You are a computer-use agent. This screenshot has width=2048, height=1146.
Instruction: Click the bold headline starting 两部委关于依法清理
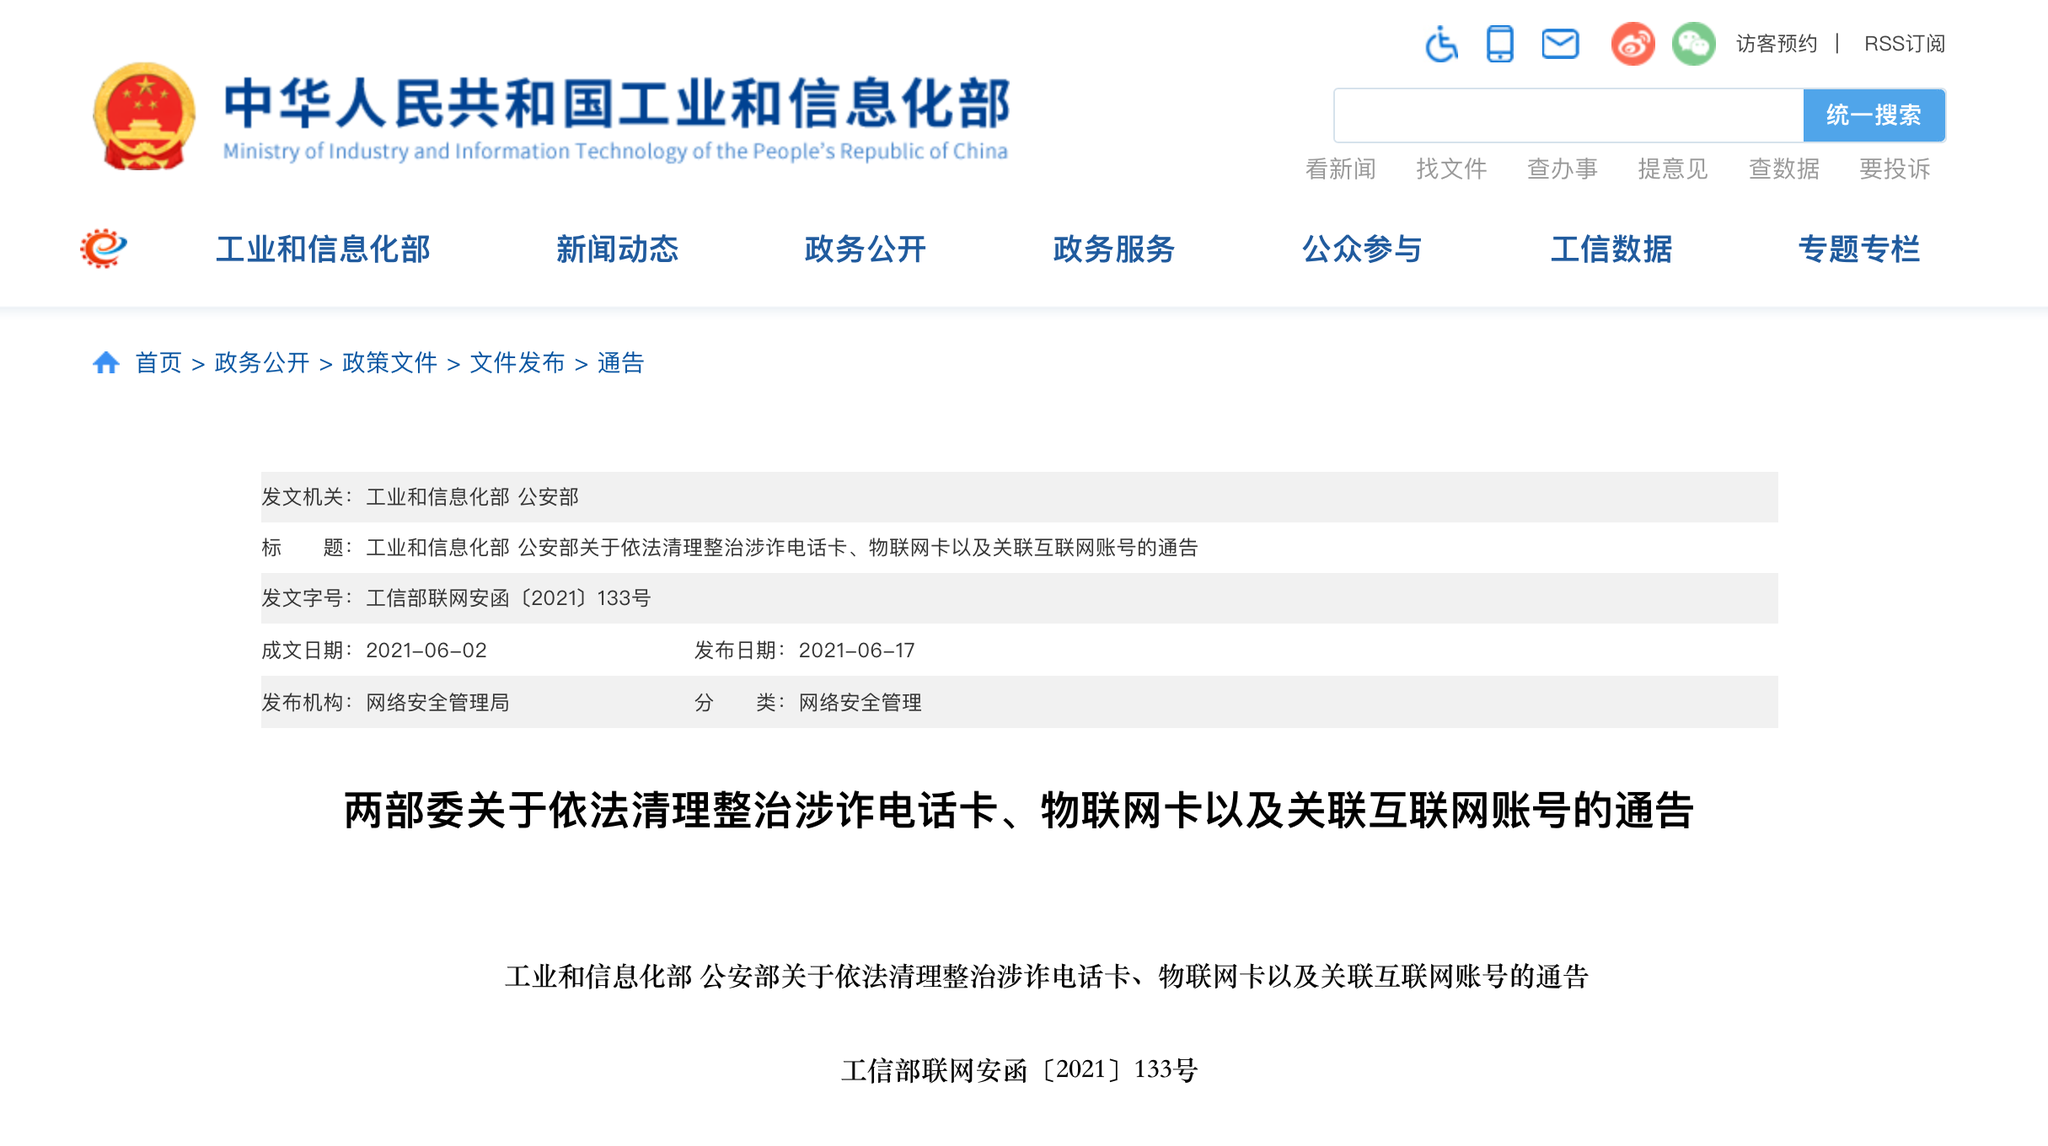click(x=1019, y=810)
